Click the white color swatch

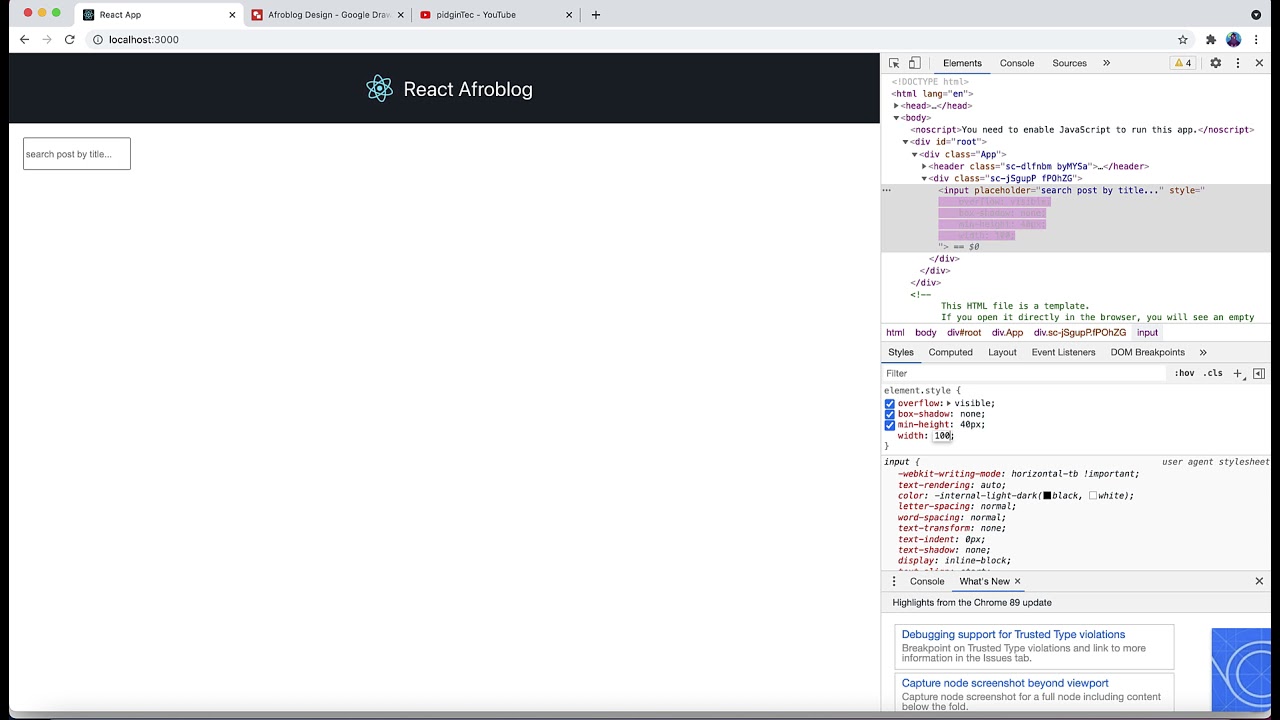tap(1093, 495)
